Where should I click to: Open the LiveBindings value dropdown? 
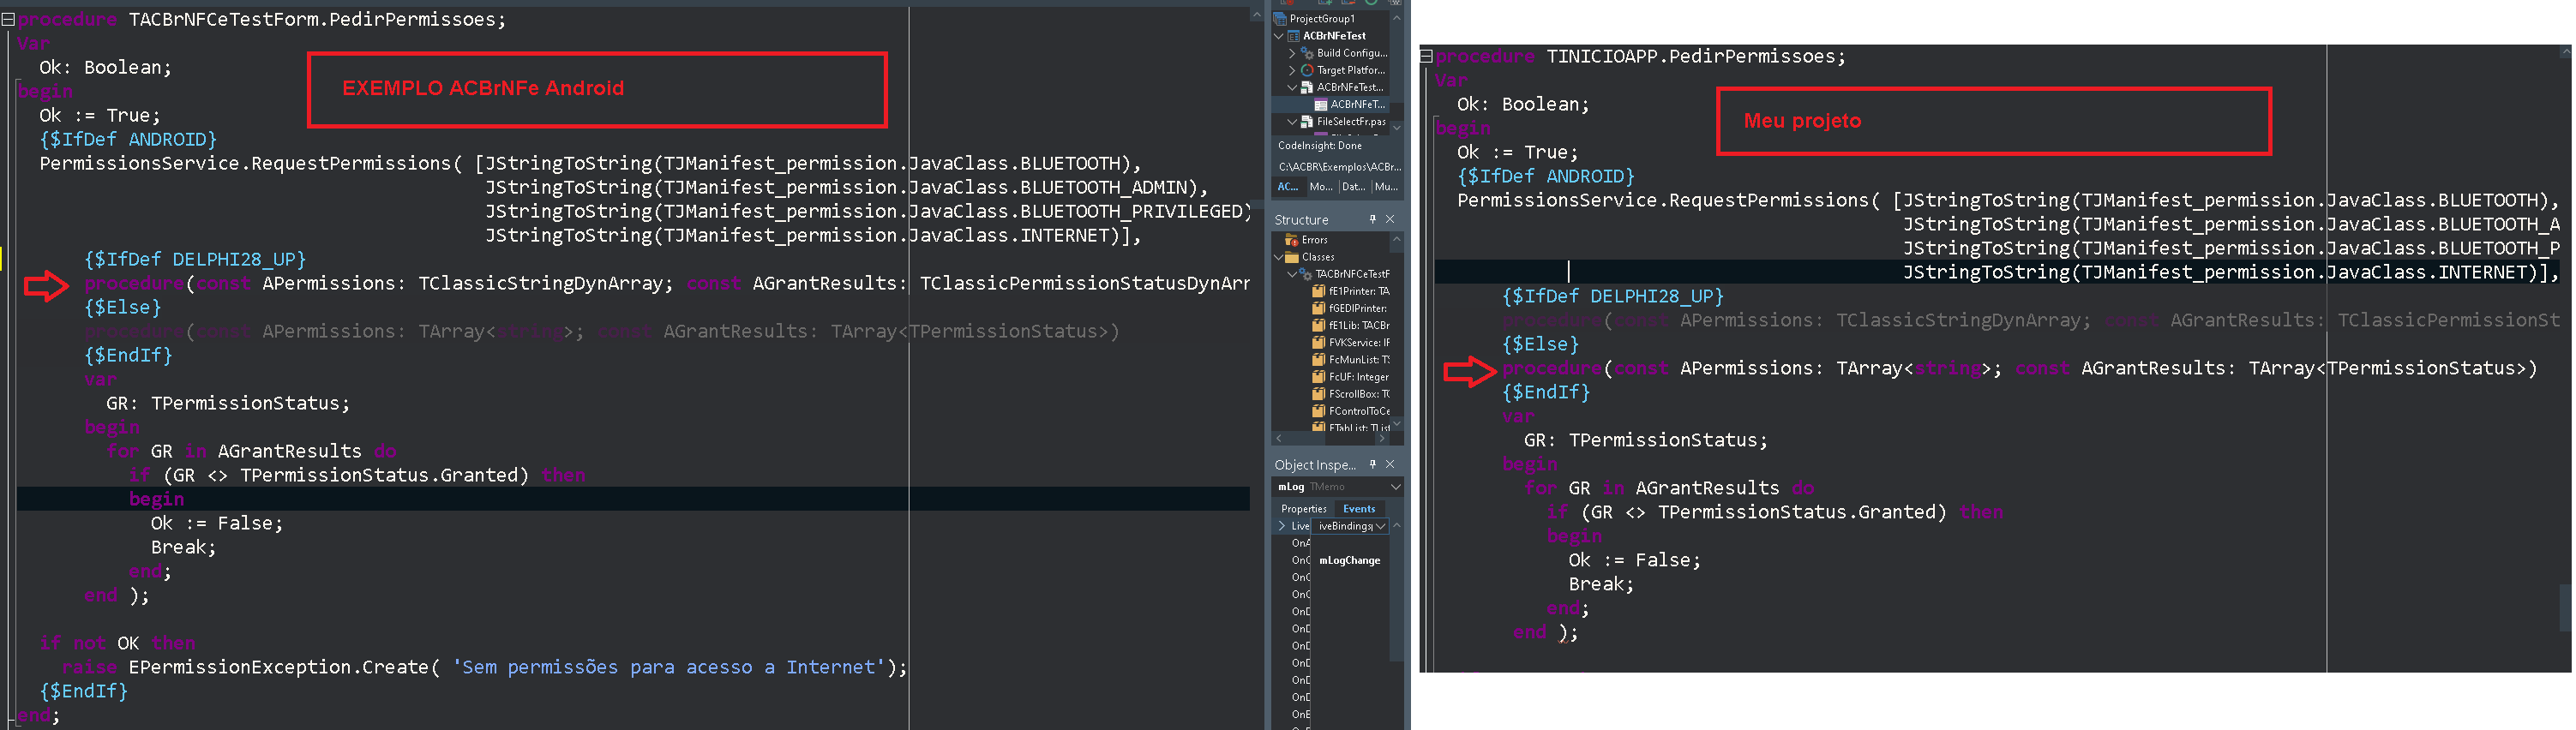(1381, 526)
